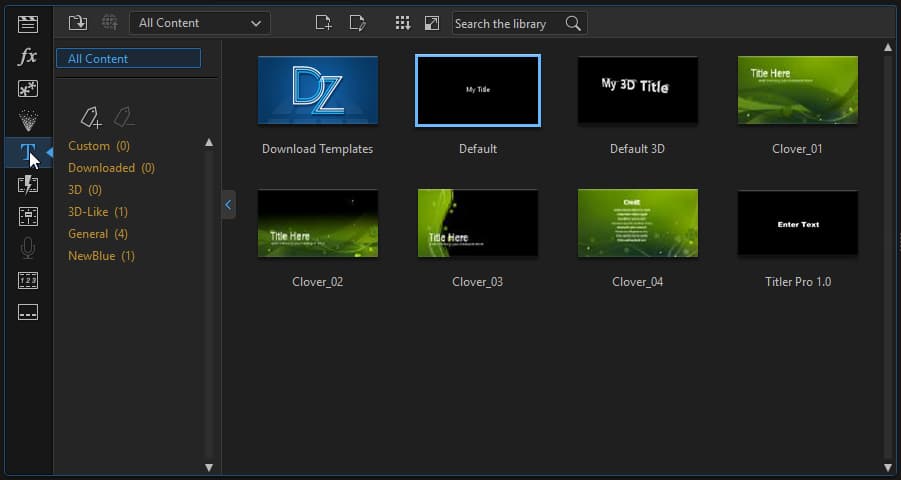Open the Media Room icon
Viewport: 901px width, 480px height.
(x=28, y=24)
